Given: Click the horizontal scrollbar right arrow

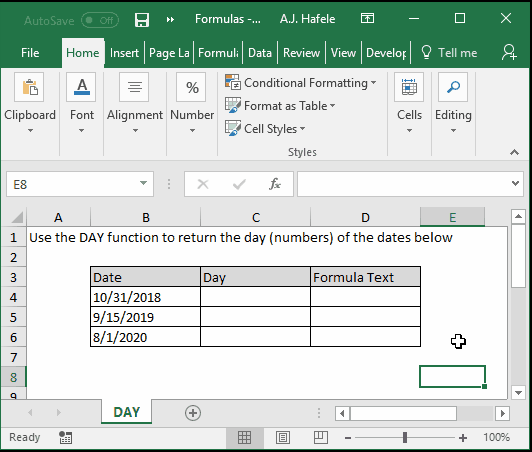Looking at the screenshot, I should point(502,413).
